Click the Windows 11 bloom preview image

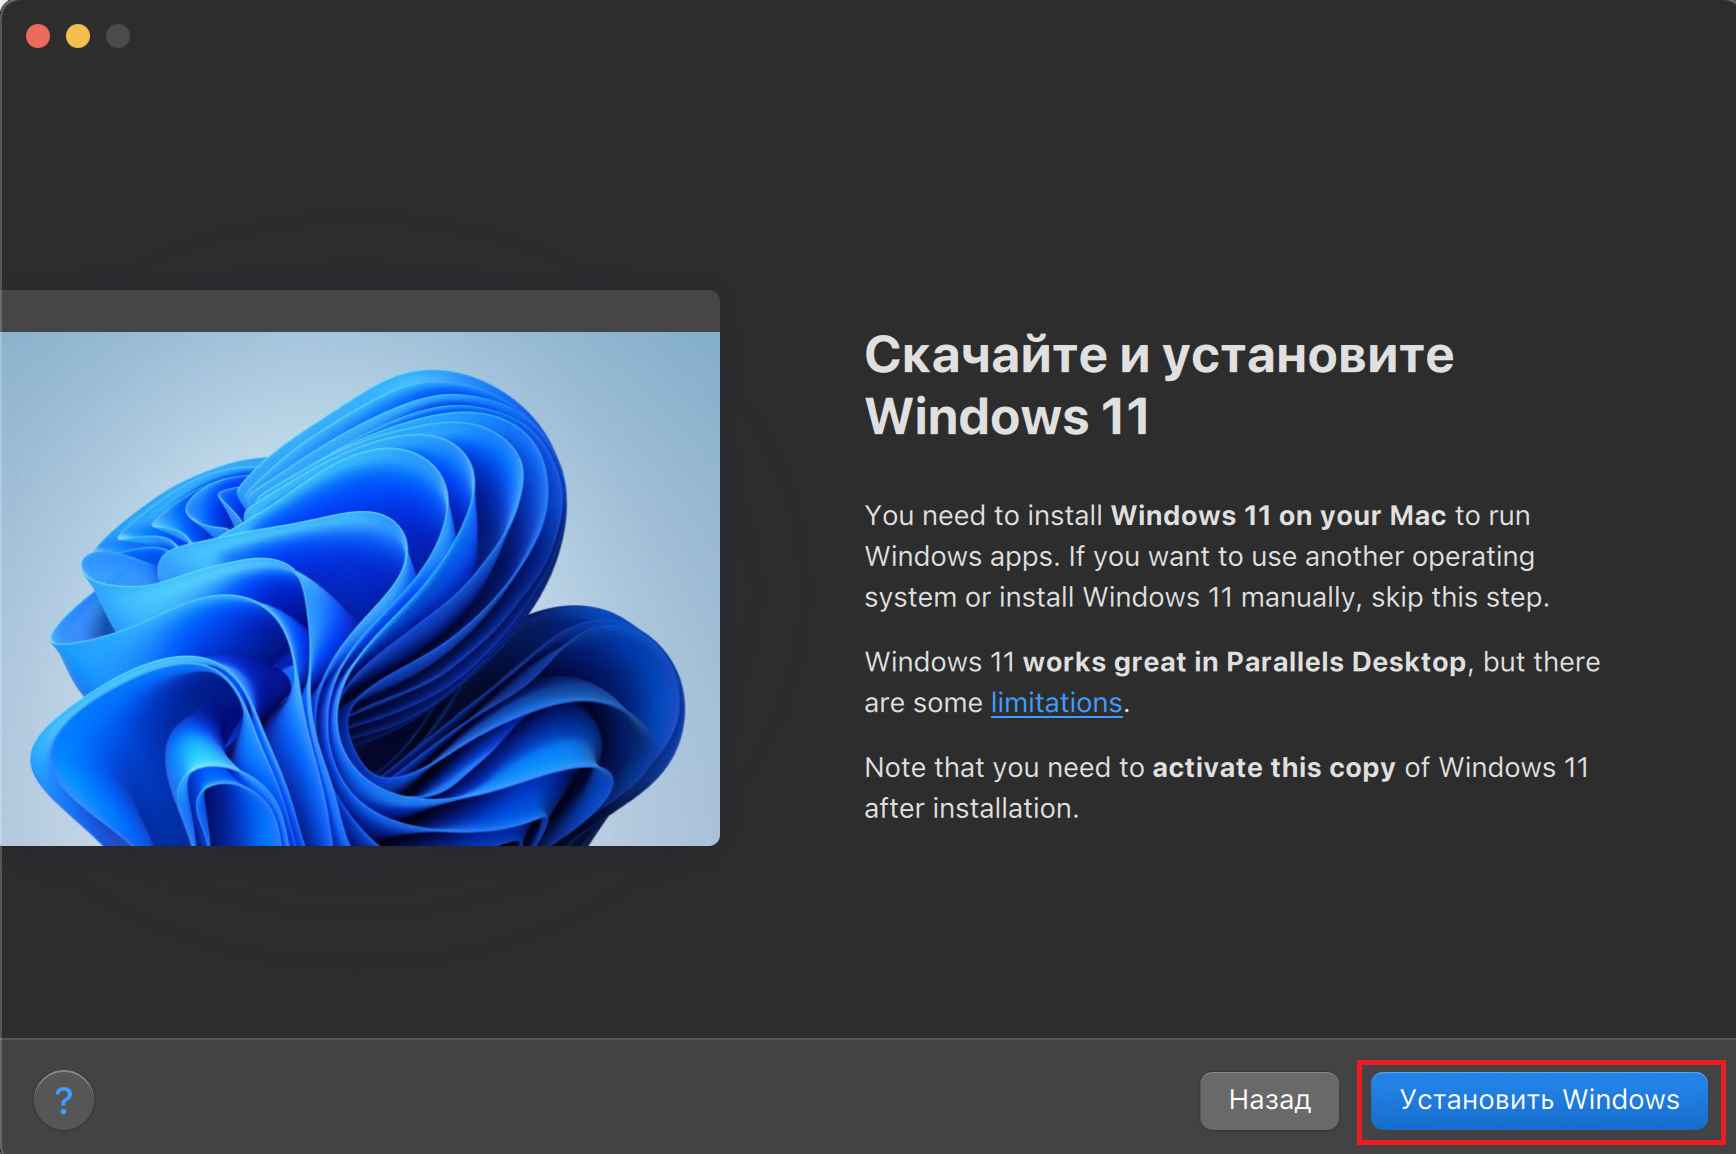(x=360, y=588)
